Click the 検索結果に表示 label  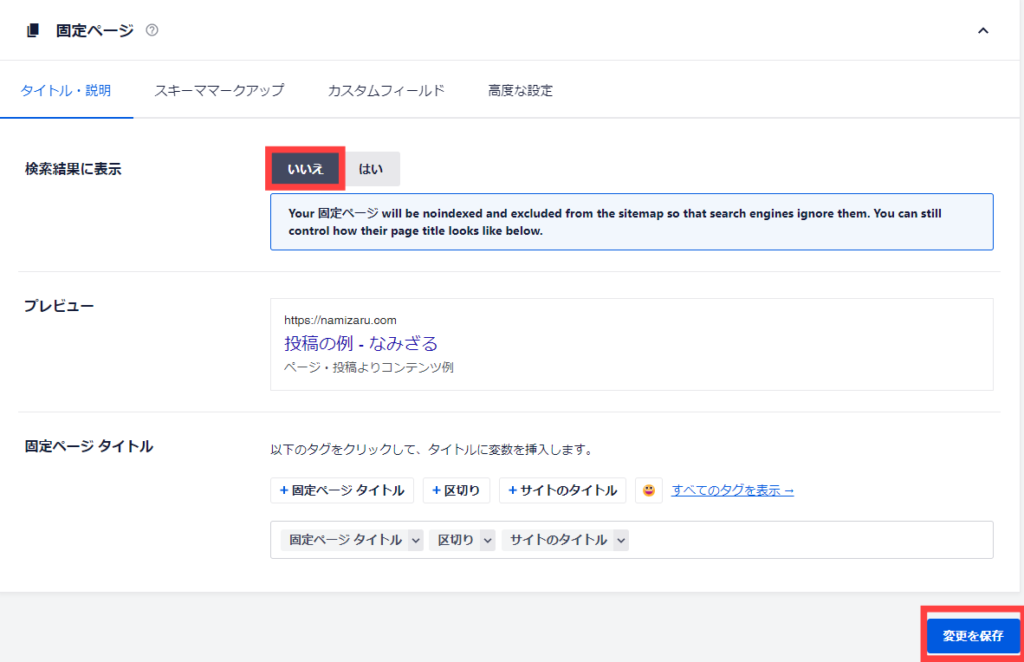[x=73, y=169]
